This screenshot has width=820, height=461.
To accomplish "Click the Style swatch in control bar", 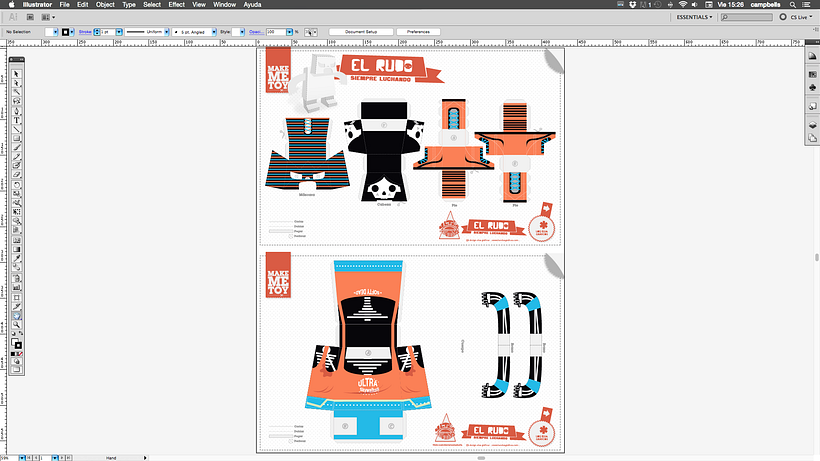I will point(235,32).
